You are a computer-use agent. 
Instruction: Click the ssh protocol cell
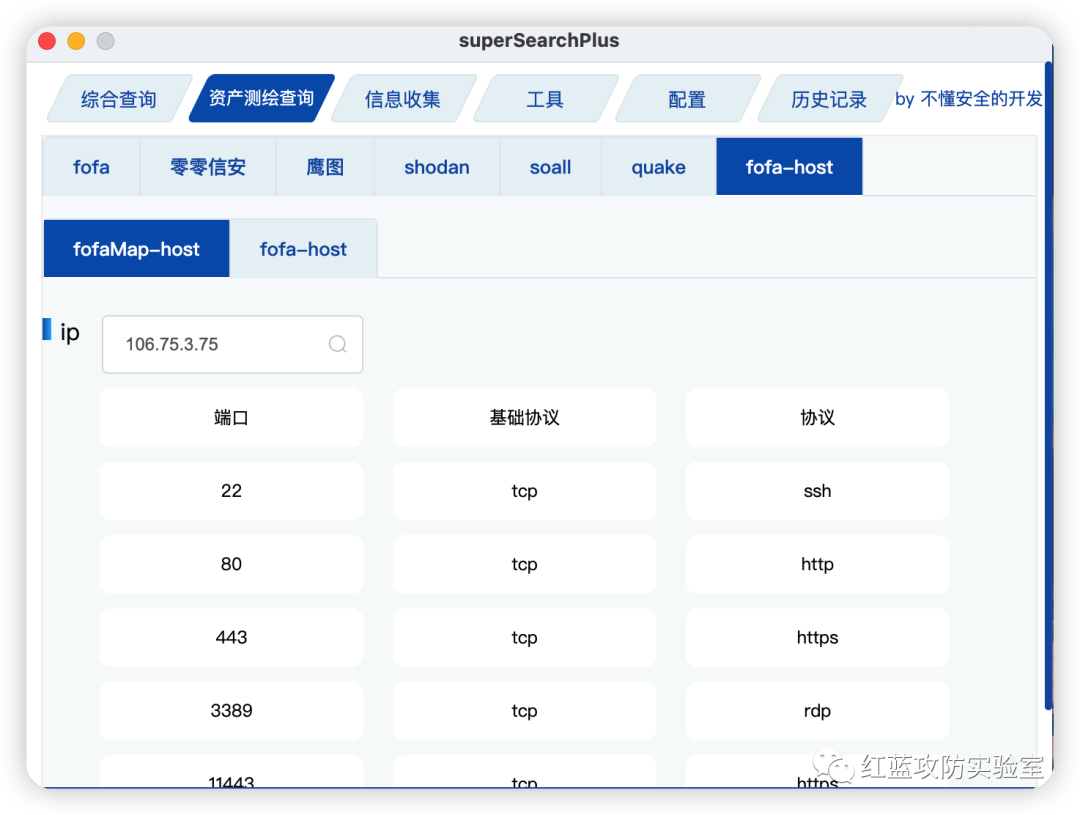tap(818, 491)
